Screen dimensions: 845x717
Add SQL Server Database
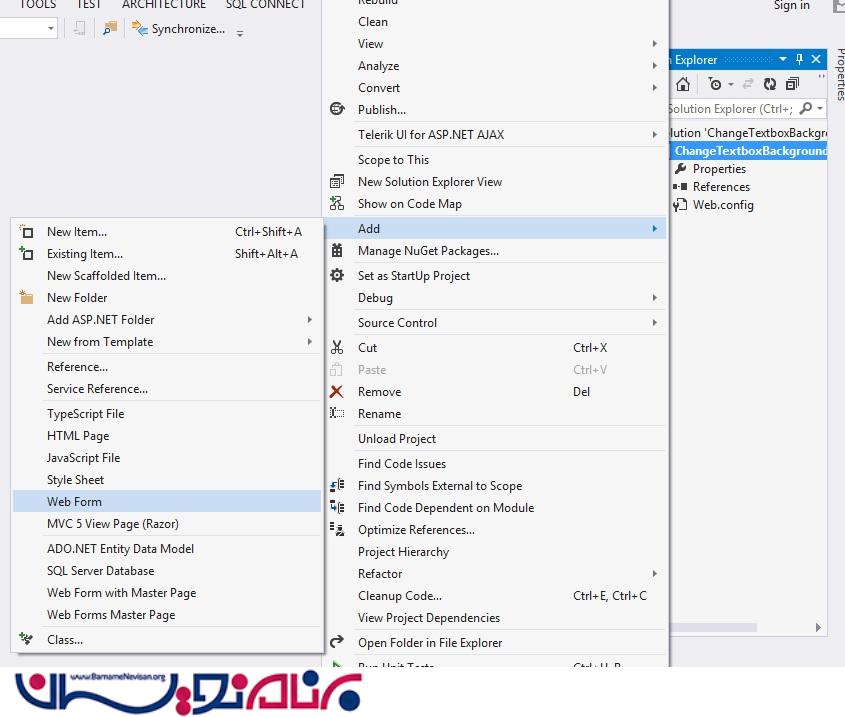tap(167, 570)
